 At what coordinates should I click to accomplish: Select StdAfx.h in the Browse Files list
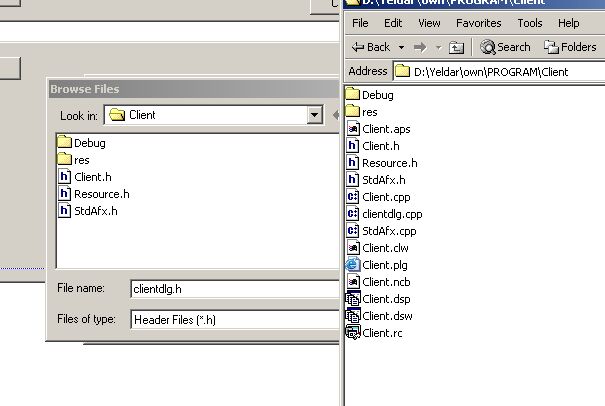tap(95, 211)
